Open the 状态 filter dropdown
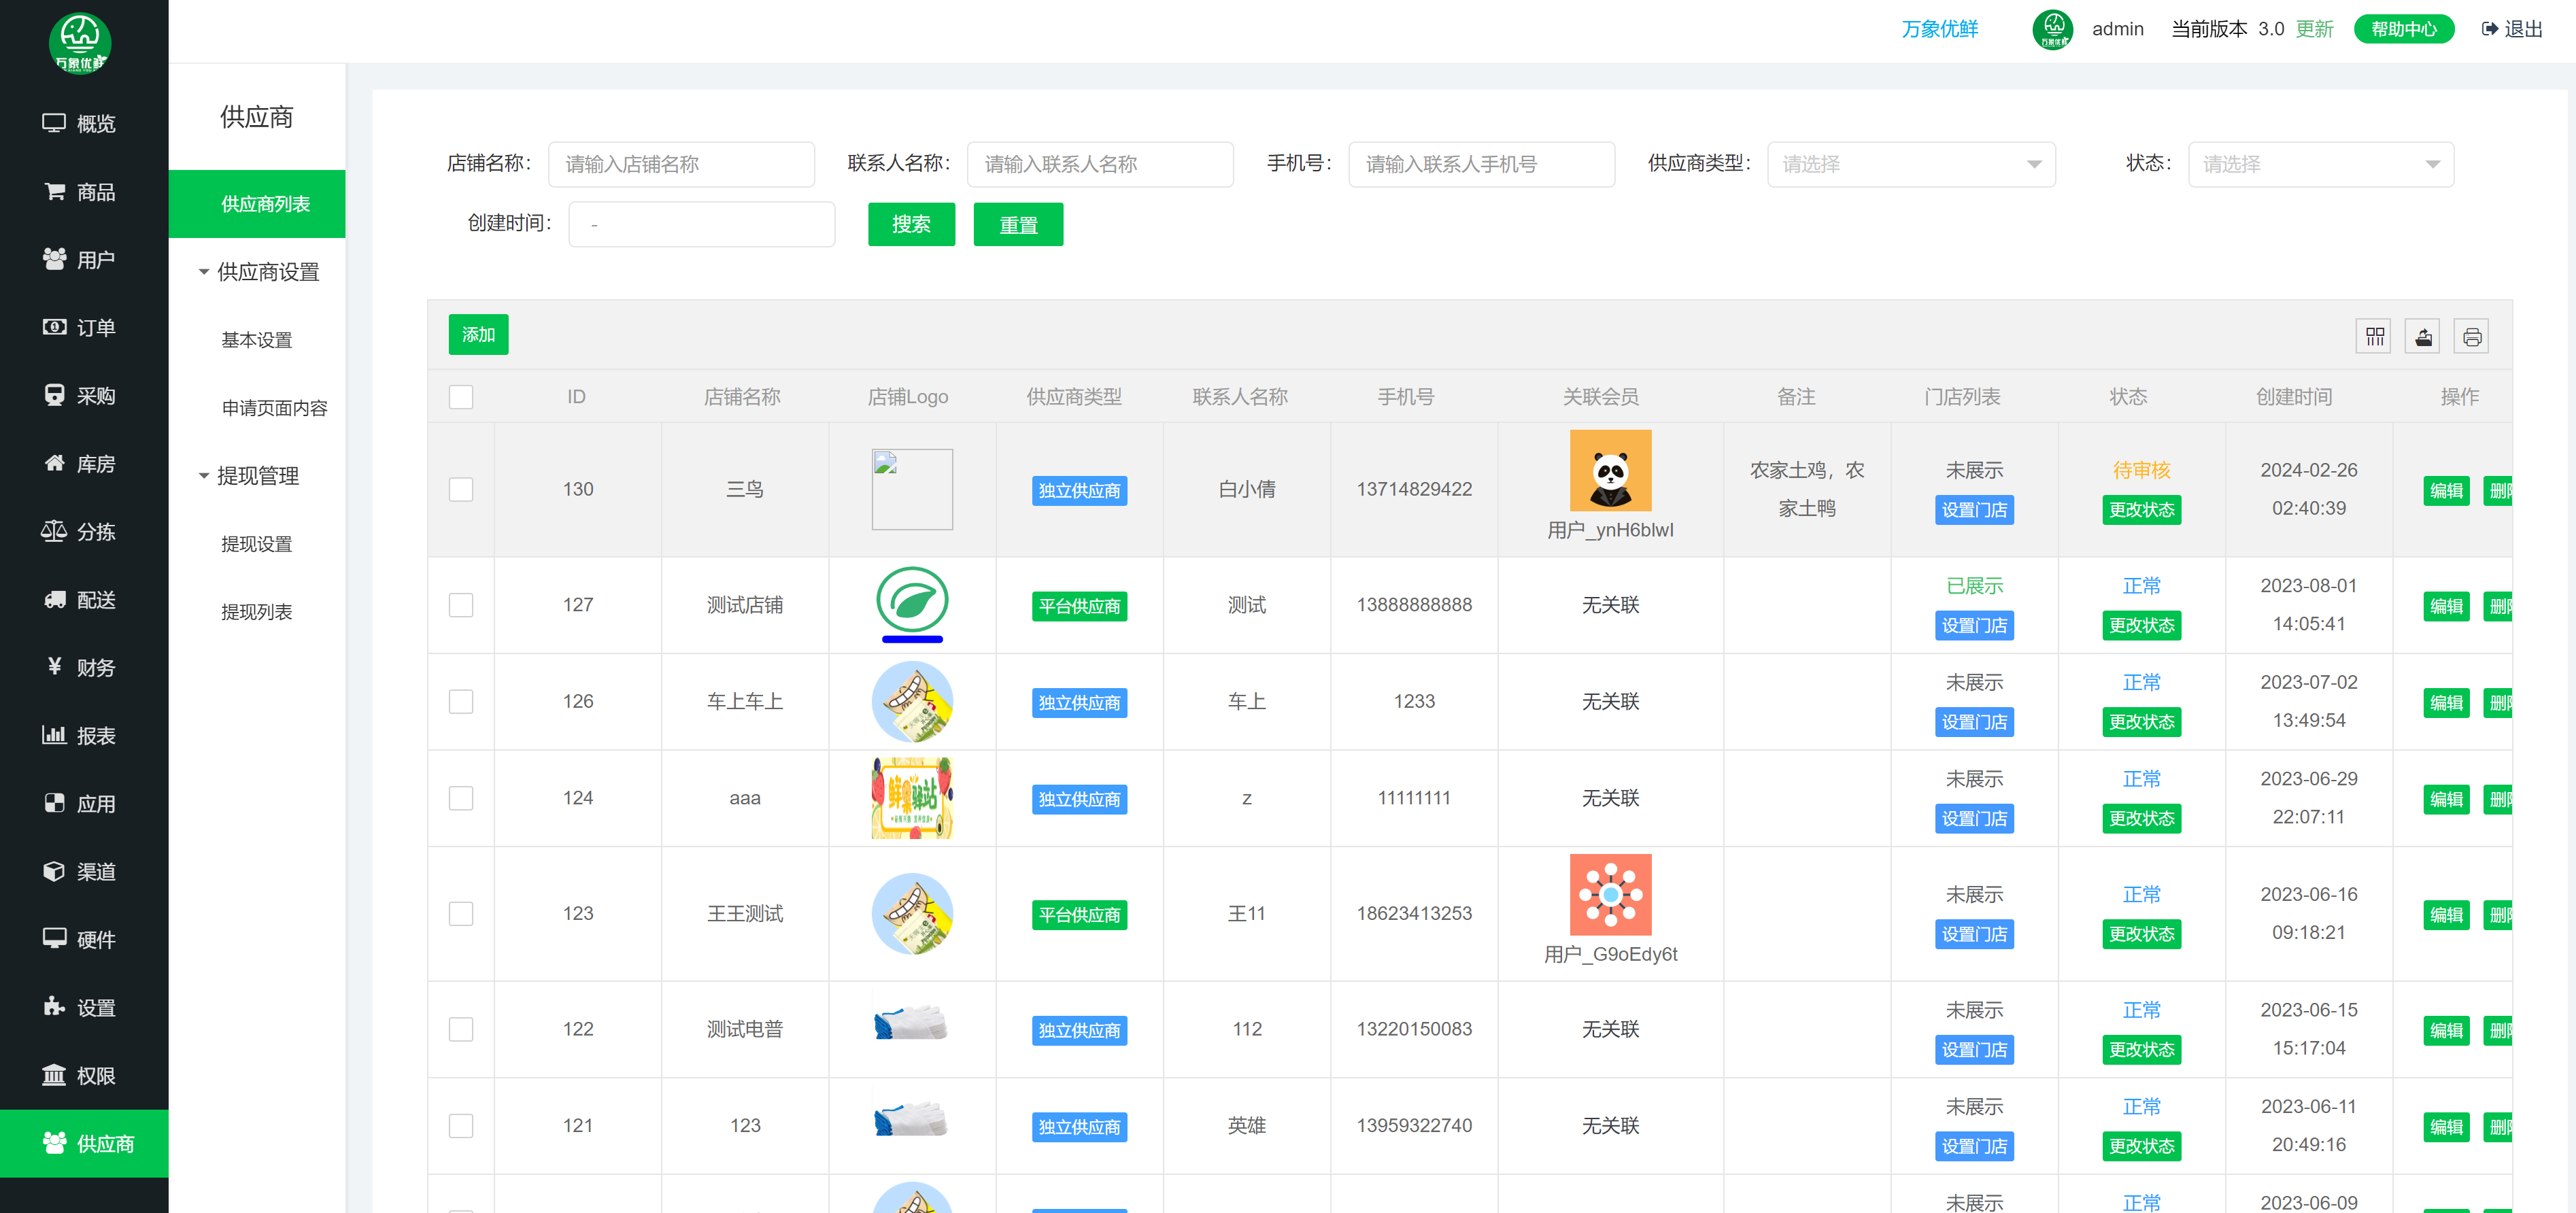 coord(2320,164)
